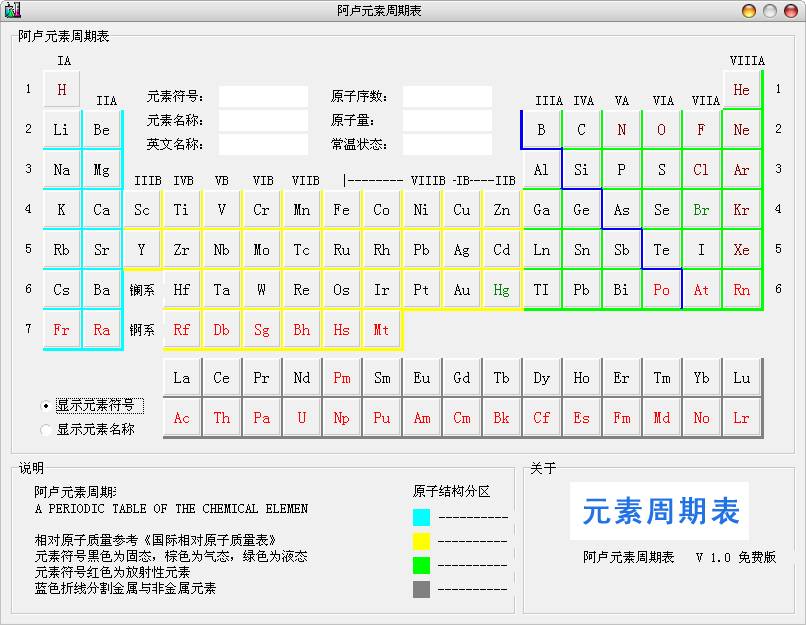
Task: Click the 常温状态 text field
Action: (447, 144)
